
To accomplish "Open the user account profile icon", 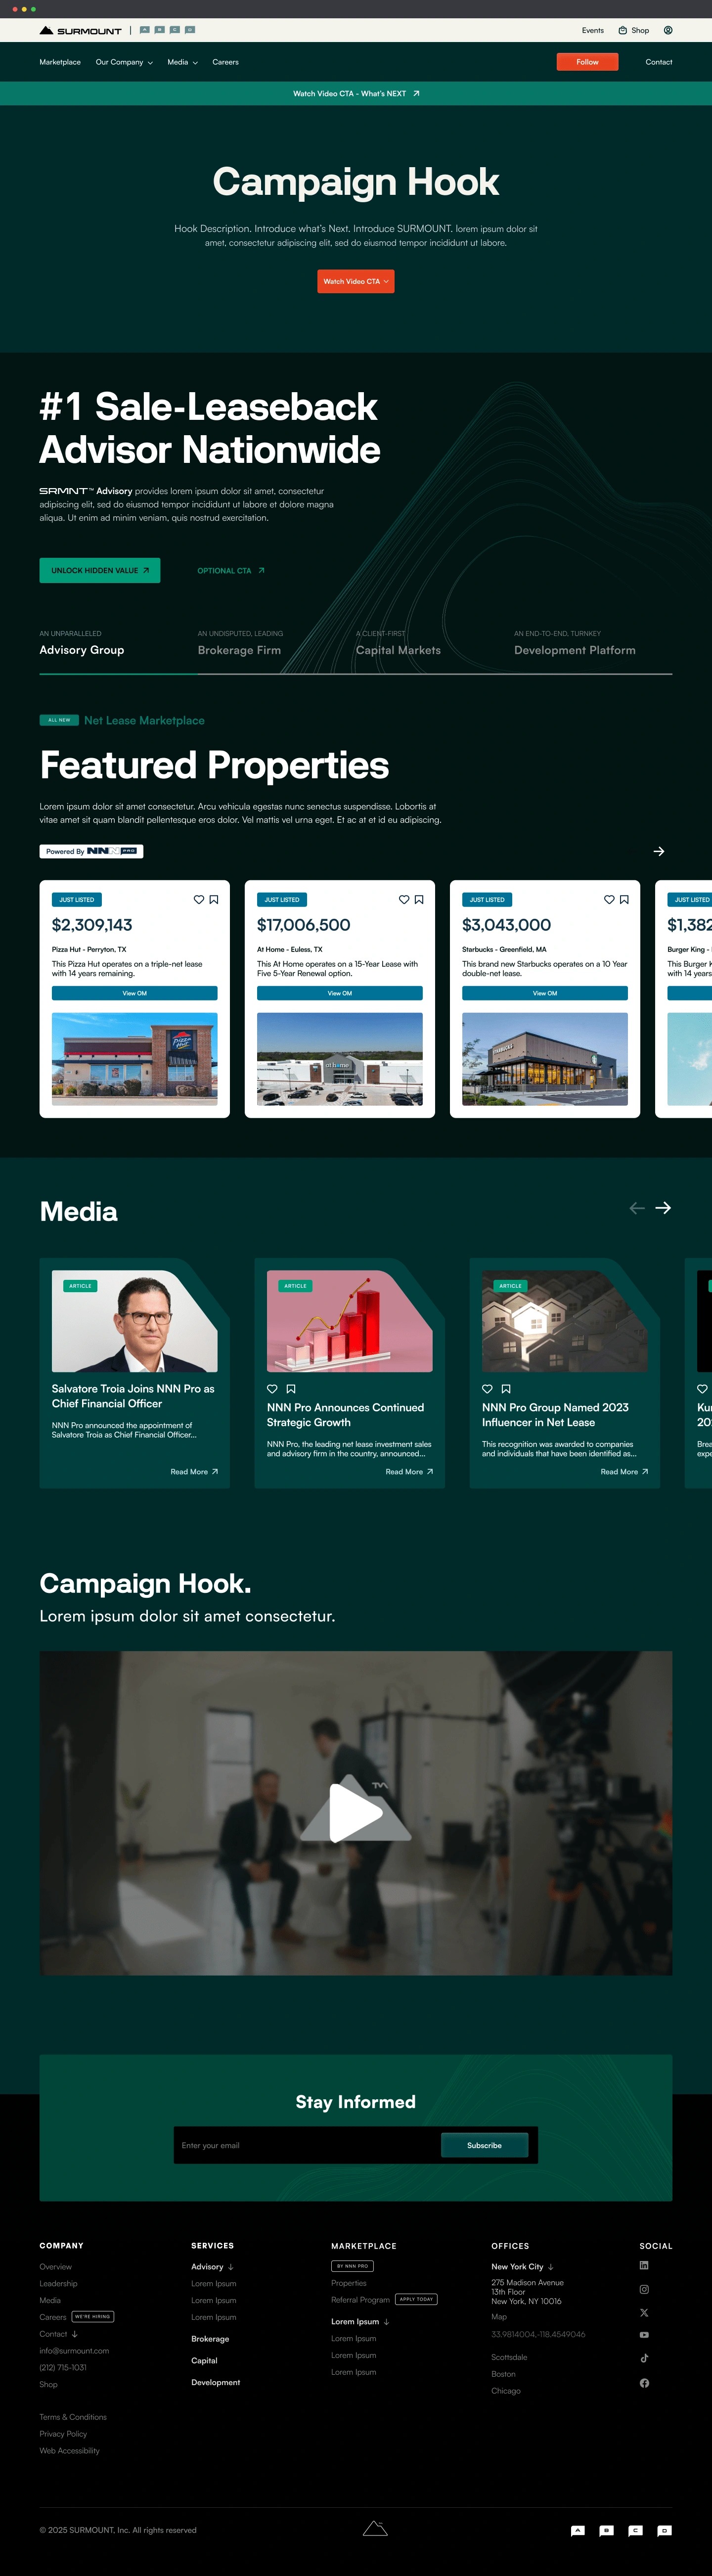I will (x=668, y=30).
